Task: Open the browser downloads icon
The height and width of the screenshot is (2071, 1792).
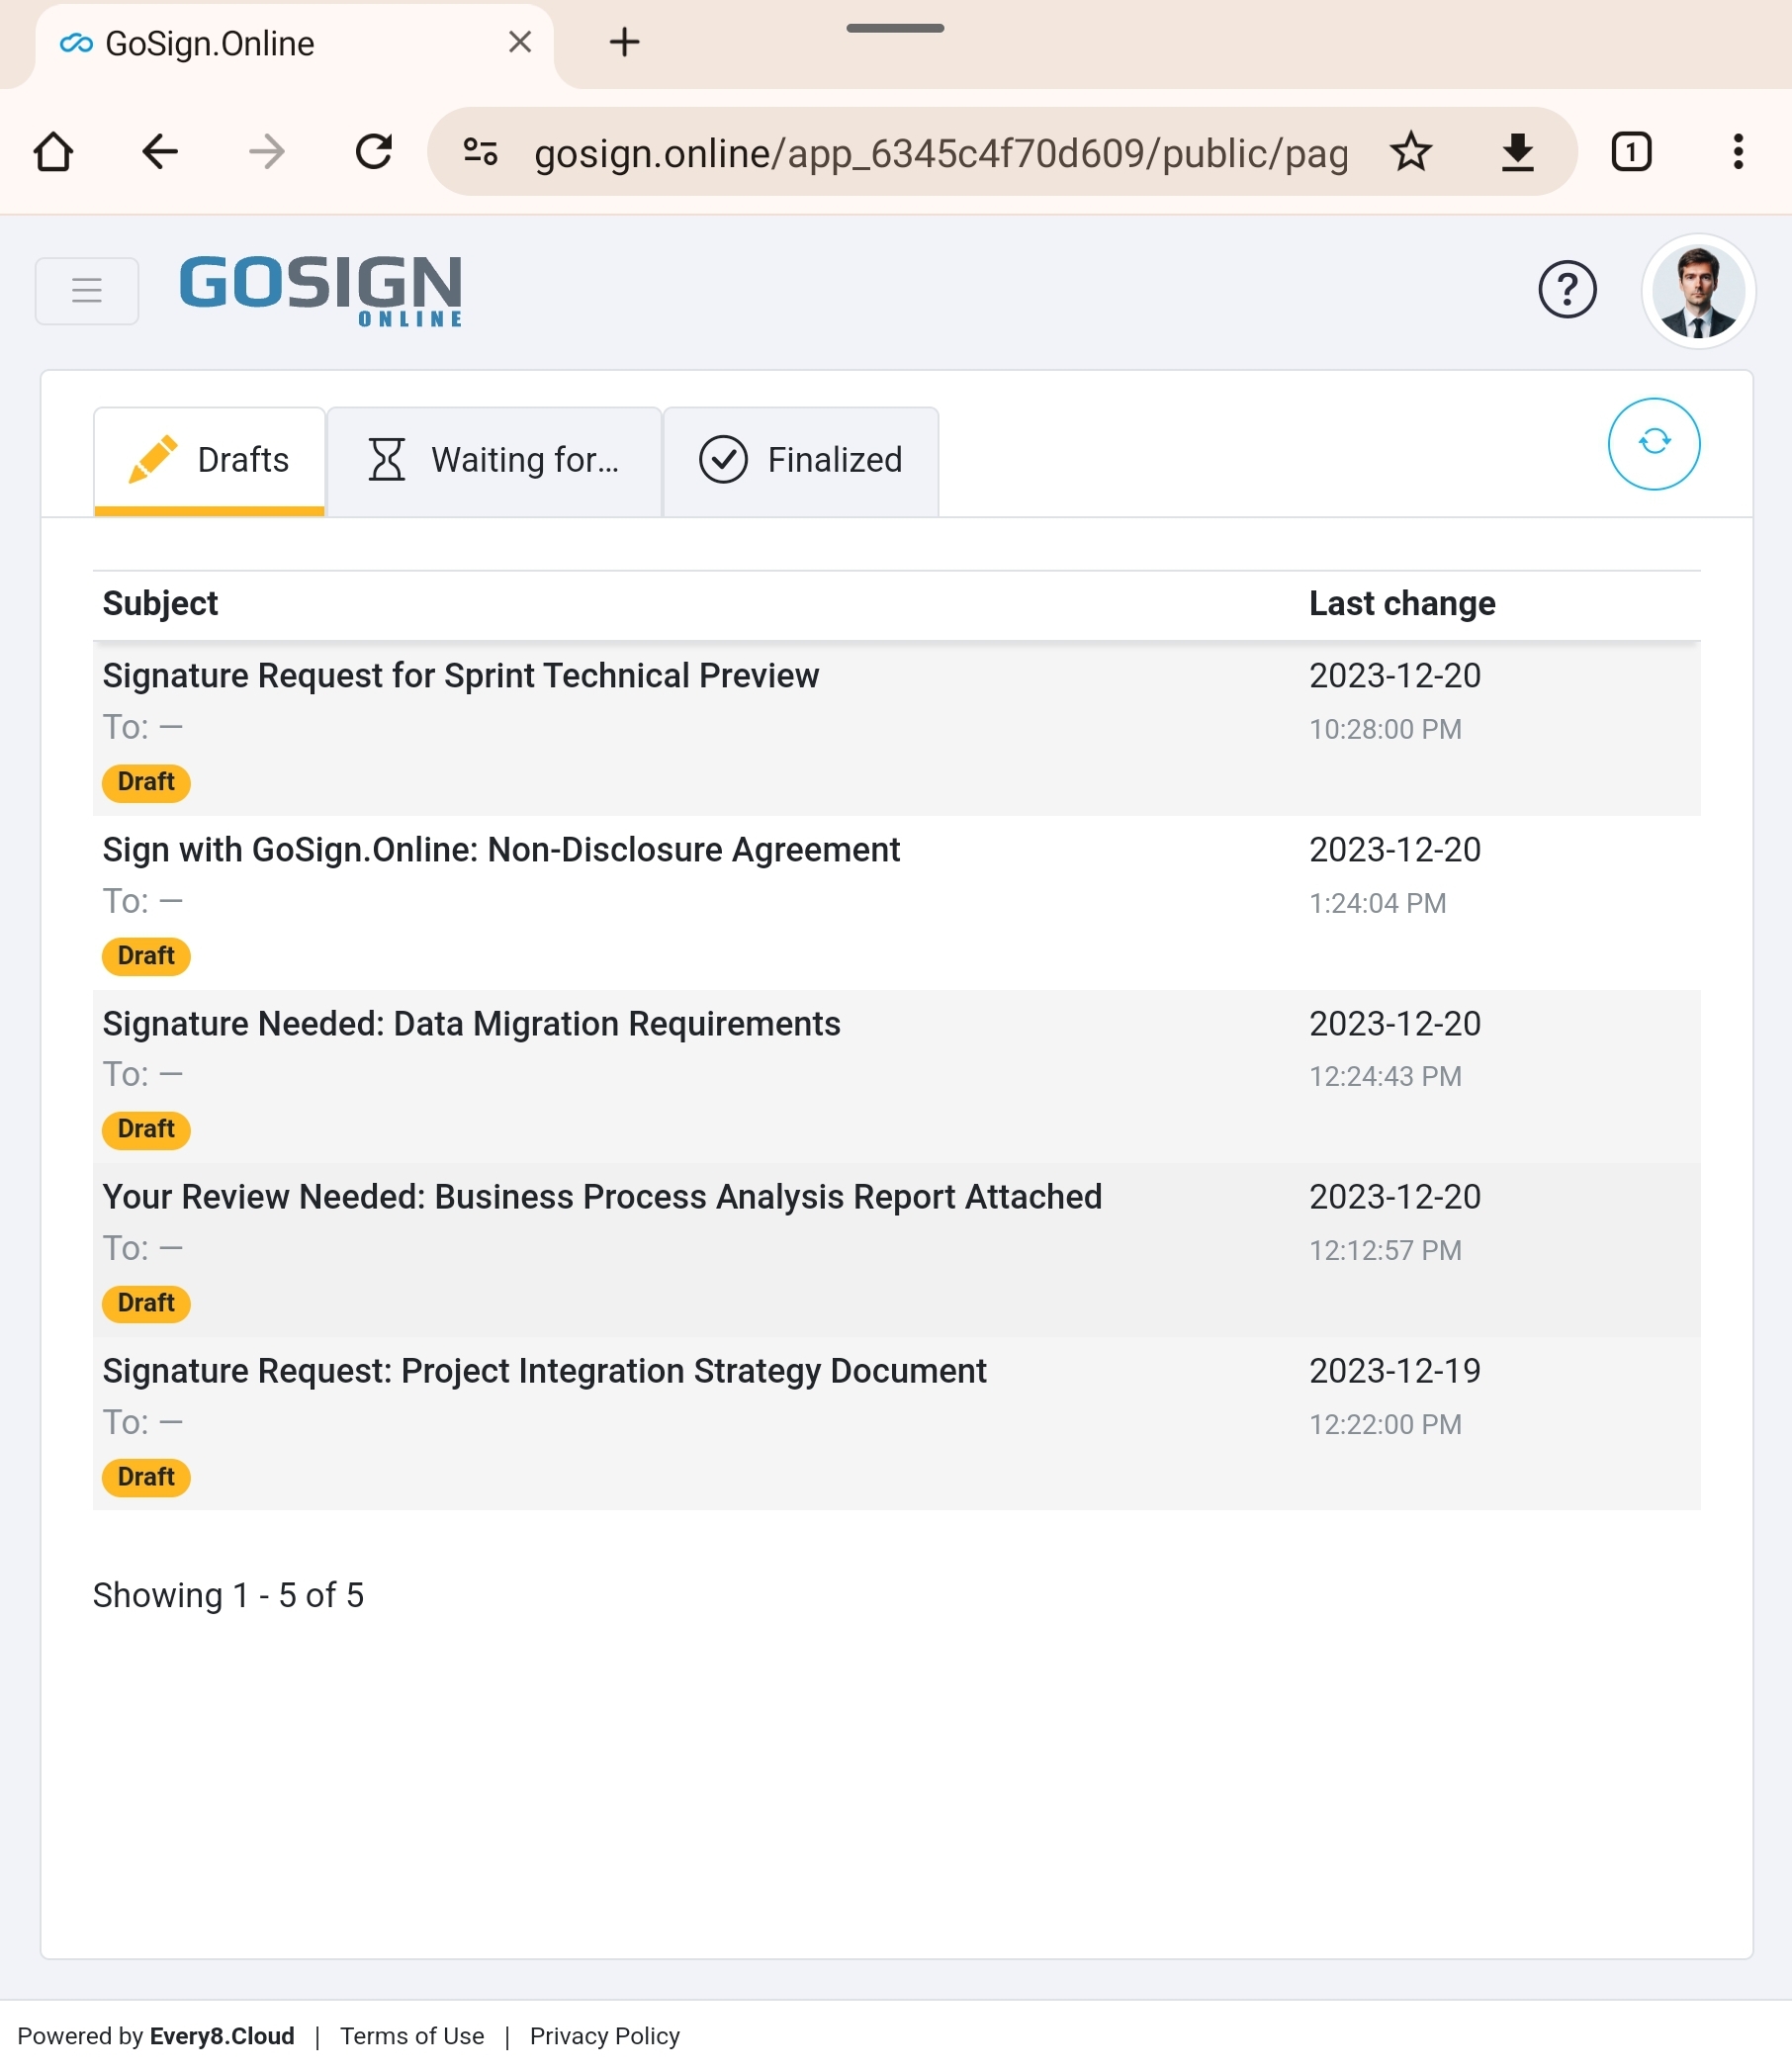Action: [x=1518, y=152]
